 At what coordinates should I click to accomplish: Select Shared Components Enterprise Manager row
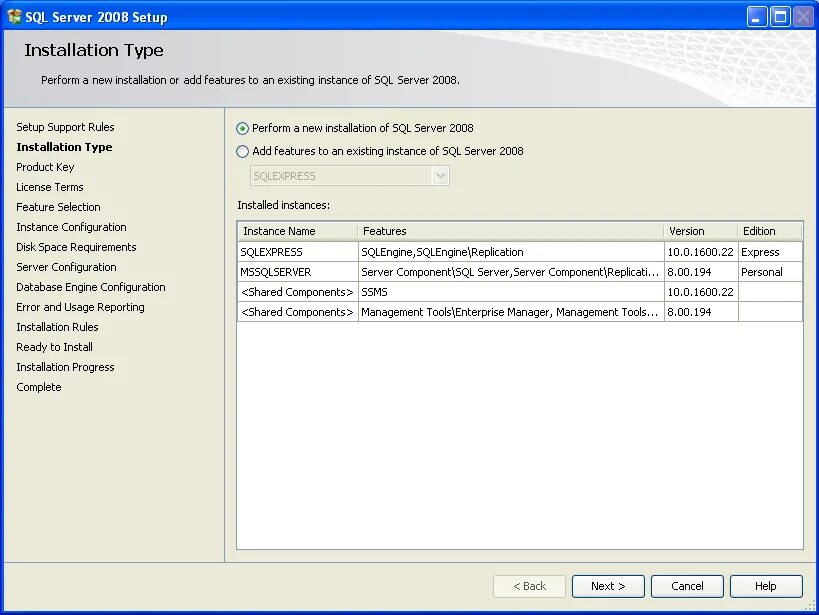click(x=520, y=312)
